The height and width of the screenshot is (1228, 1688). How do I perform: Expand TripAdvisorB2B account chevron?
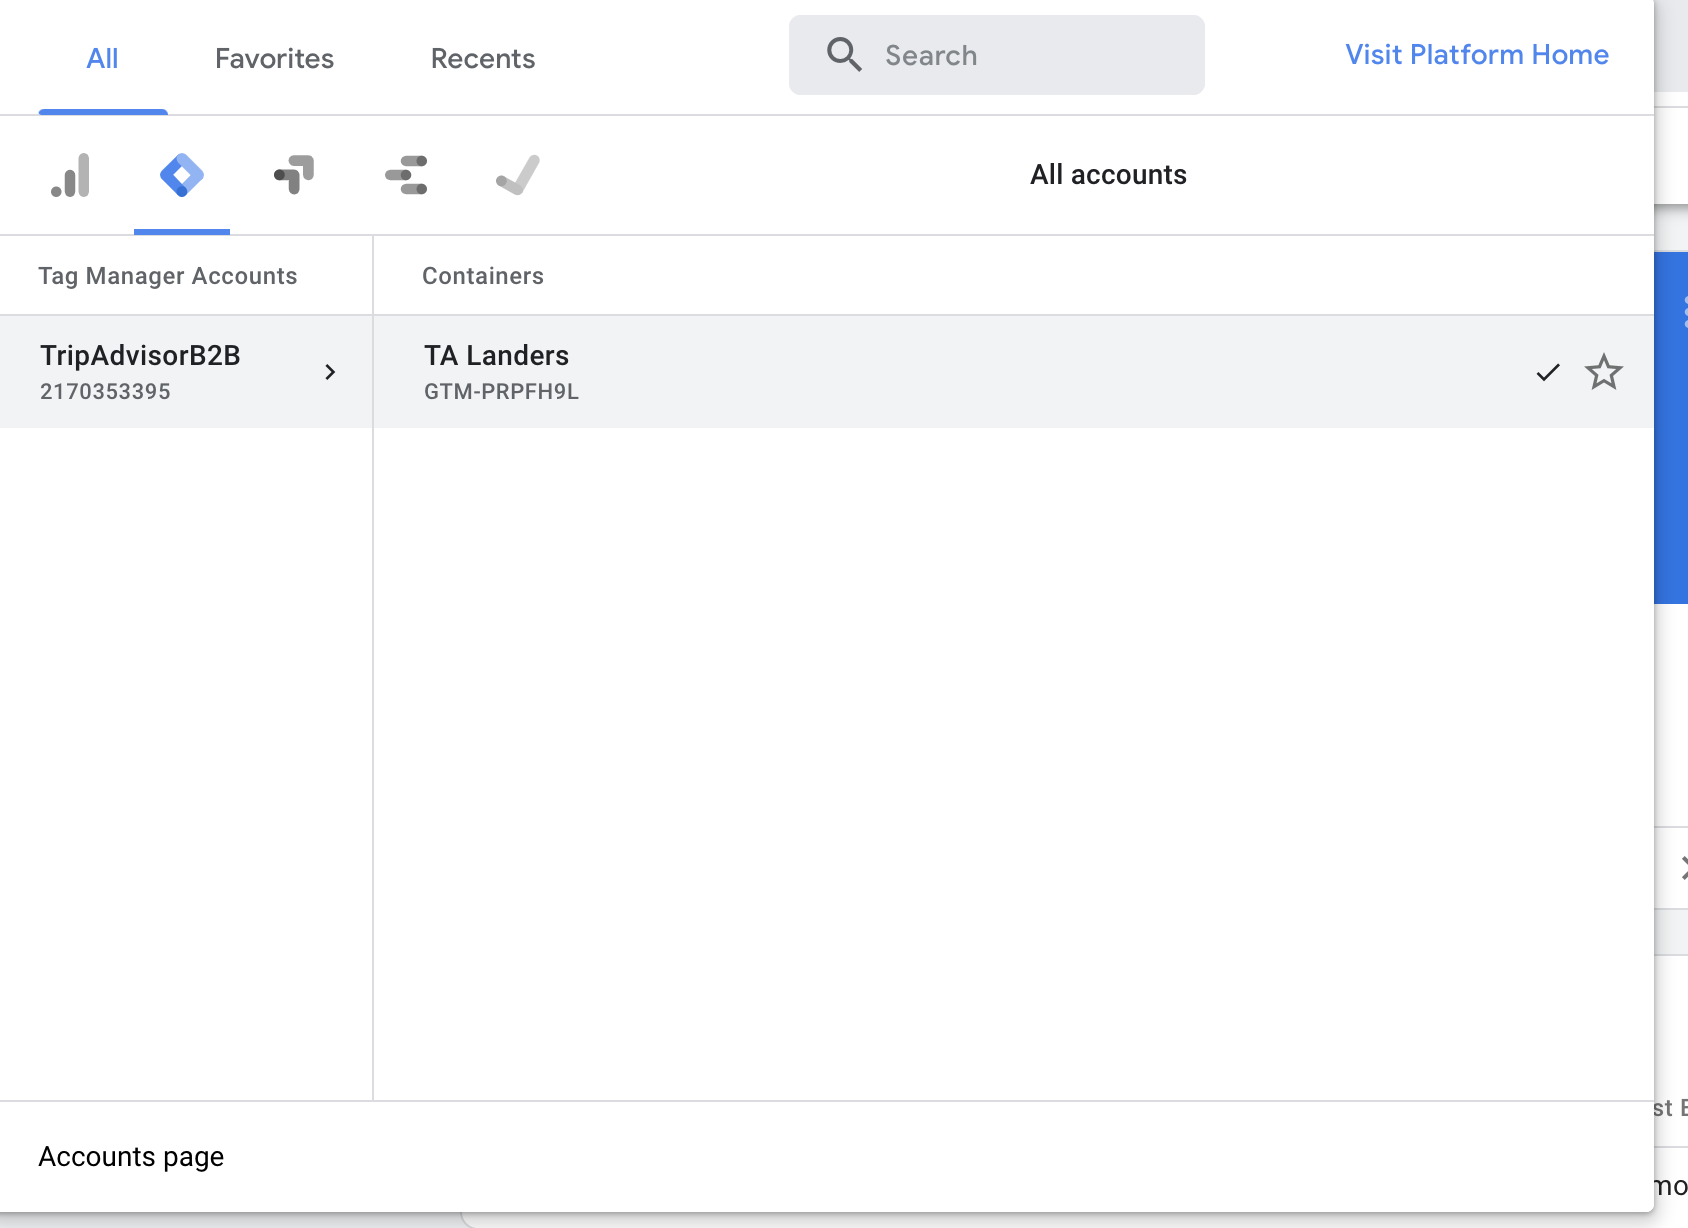(330, 372)
